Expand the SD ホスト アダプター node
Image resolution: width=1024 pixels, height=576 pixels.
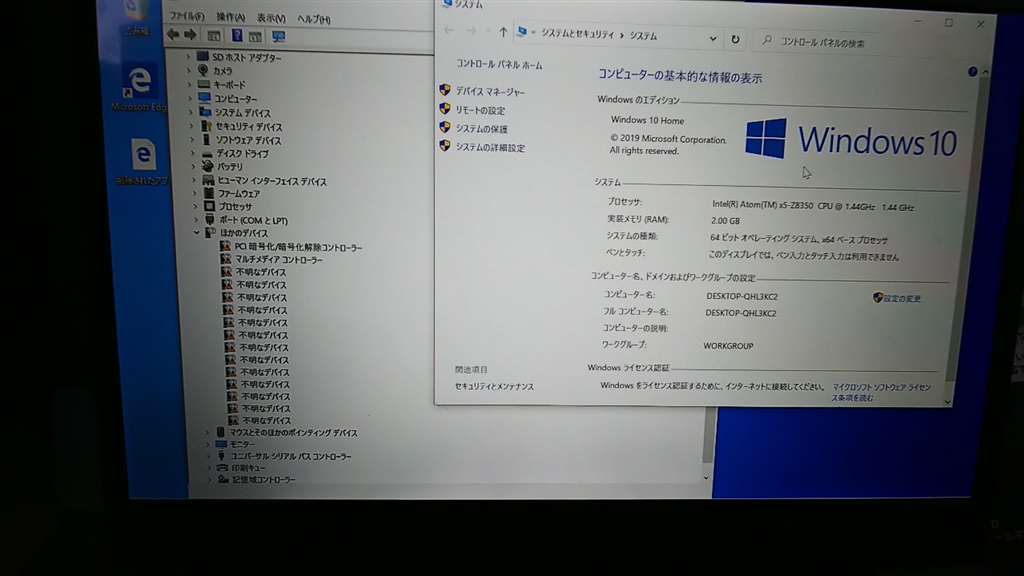[188, 57]
